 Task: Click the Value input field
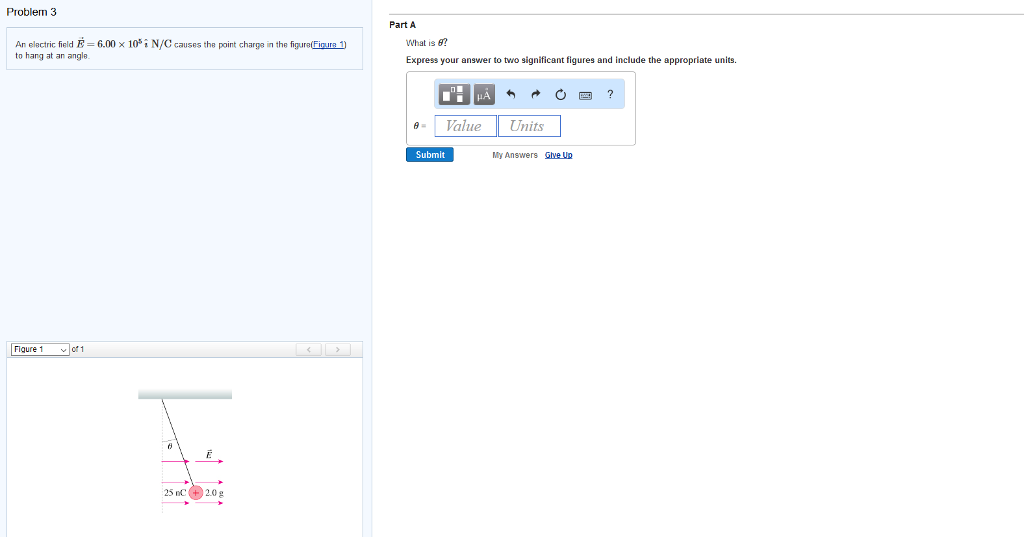pyautogui.click(x=466, y=126)
